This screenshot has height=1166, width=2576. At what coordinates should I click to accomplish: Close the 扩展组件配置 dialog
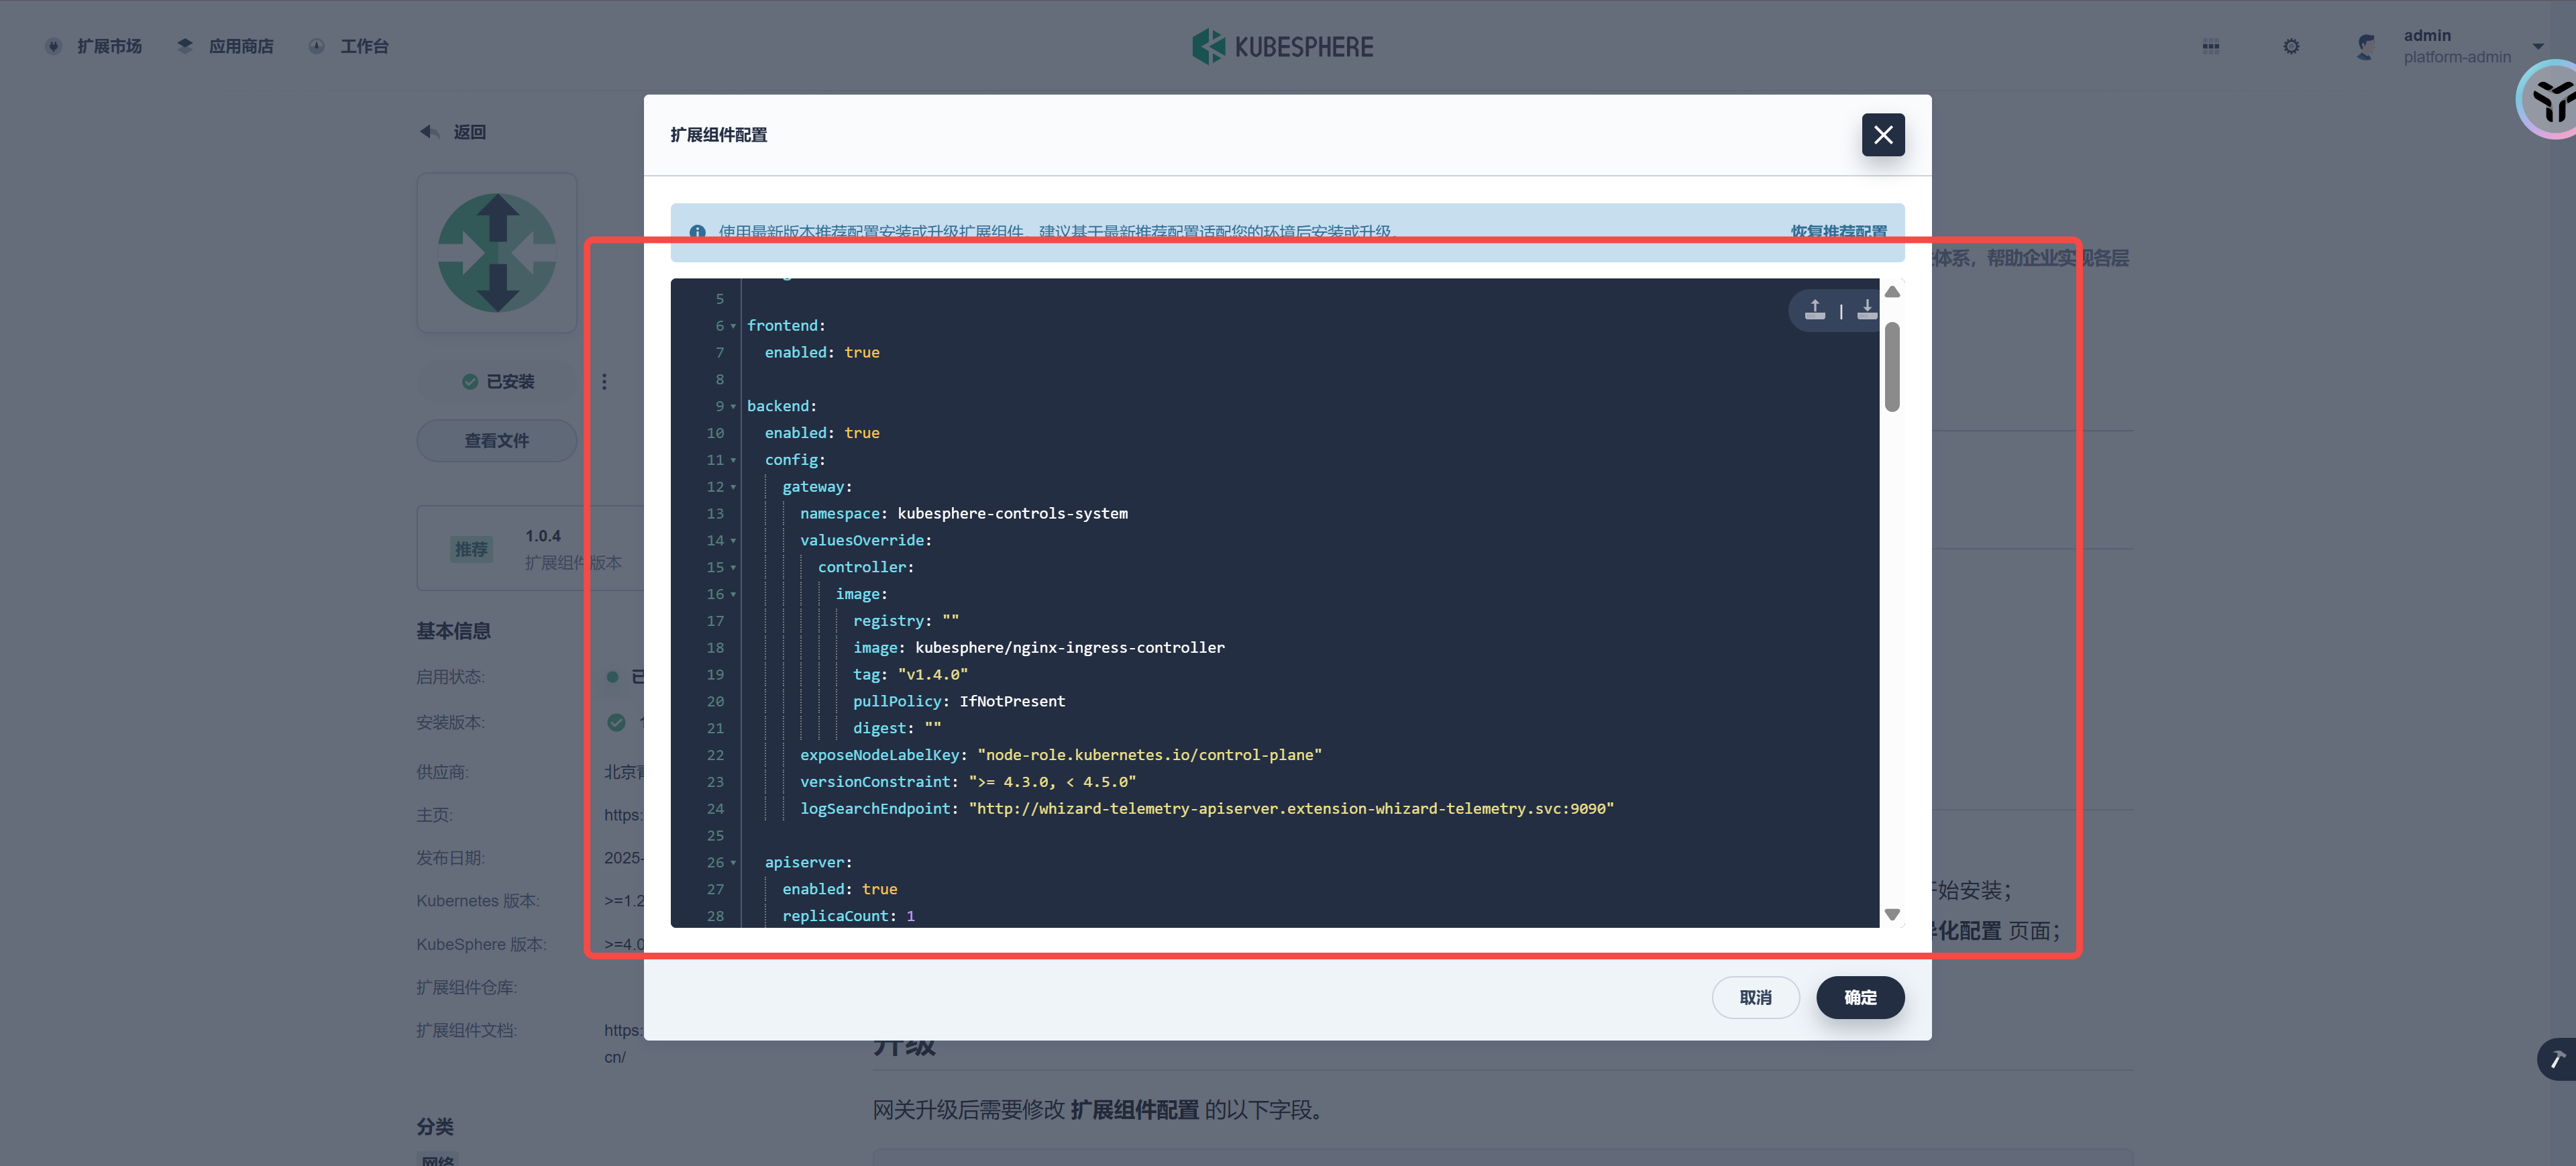(1882, 135)
